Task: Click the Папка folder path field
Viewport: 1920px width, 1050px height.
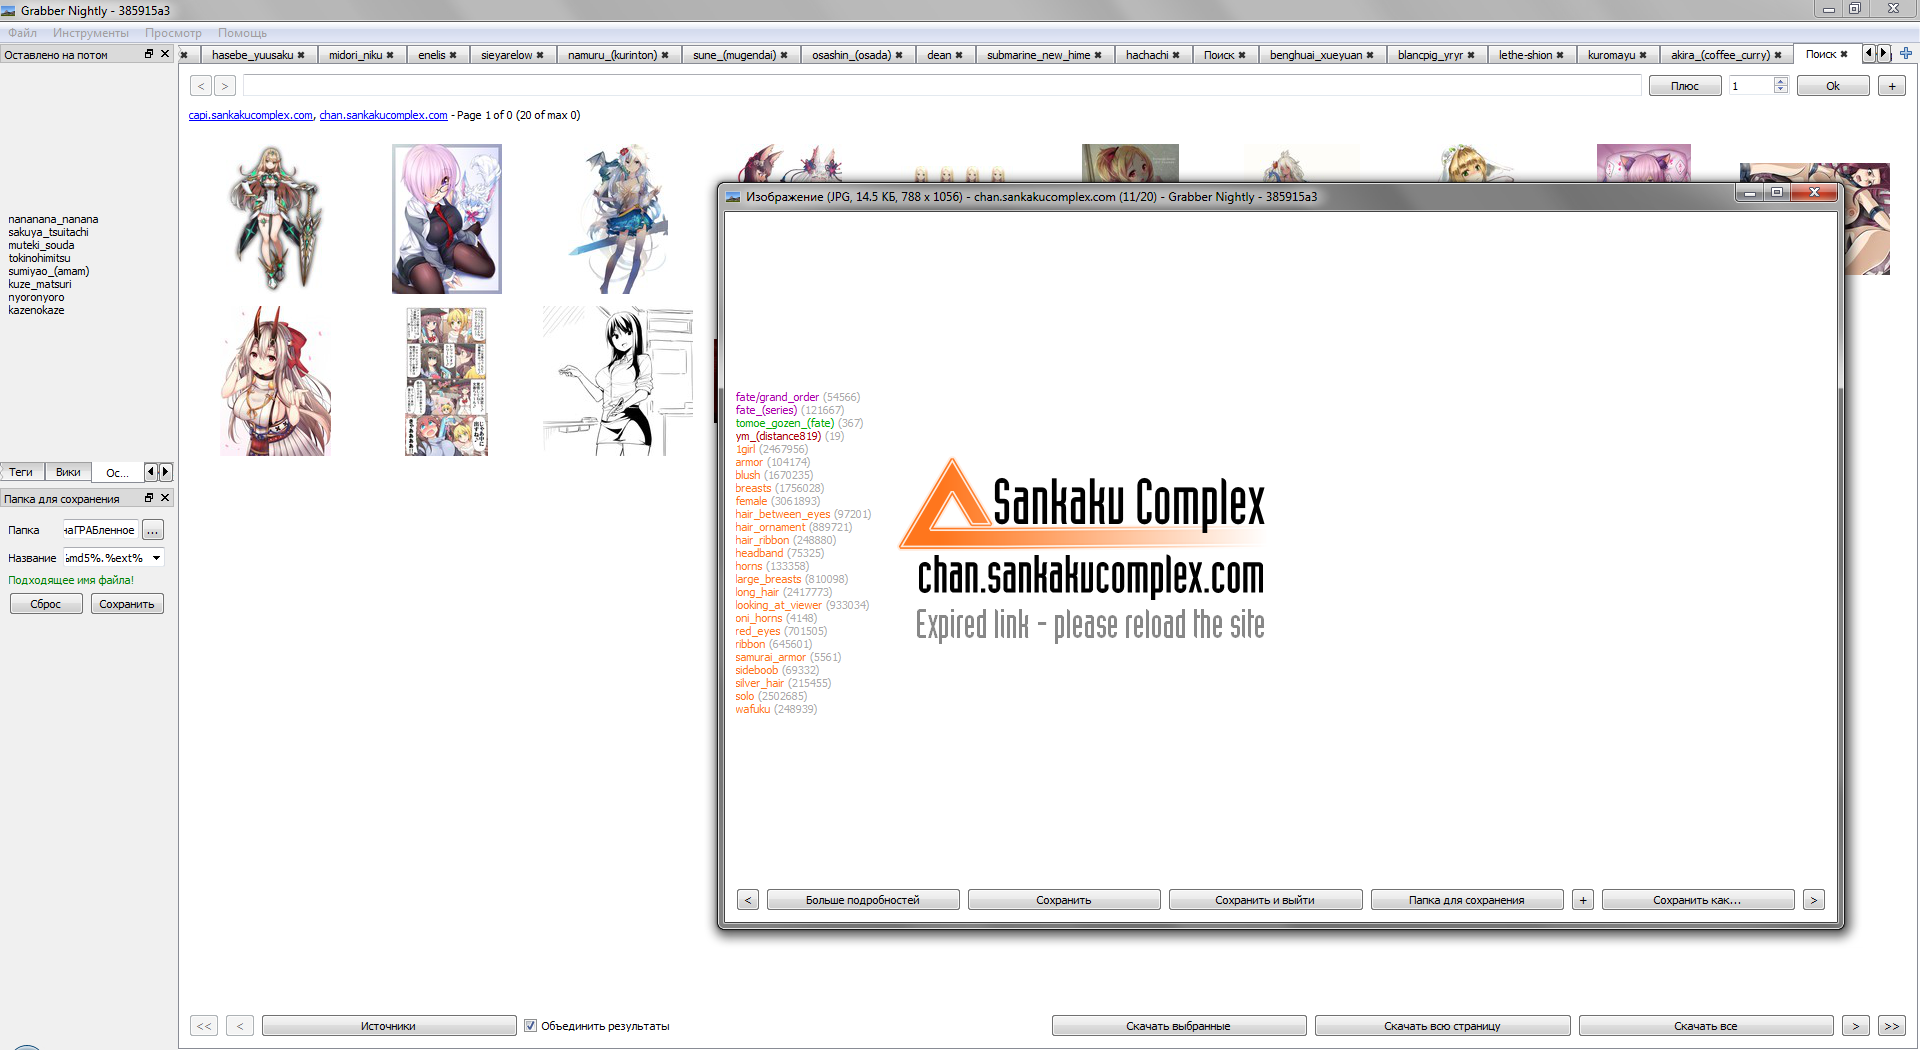Action: tap(101, 530)
